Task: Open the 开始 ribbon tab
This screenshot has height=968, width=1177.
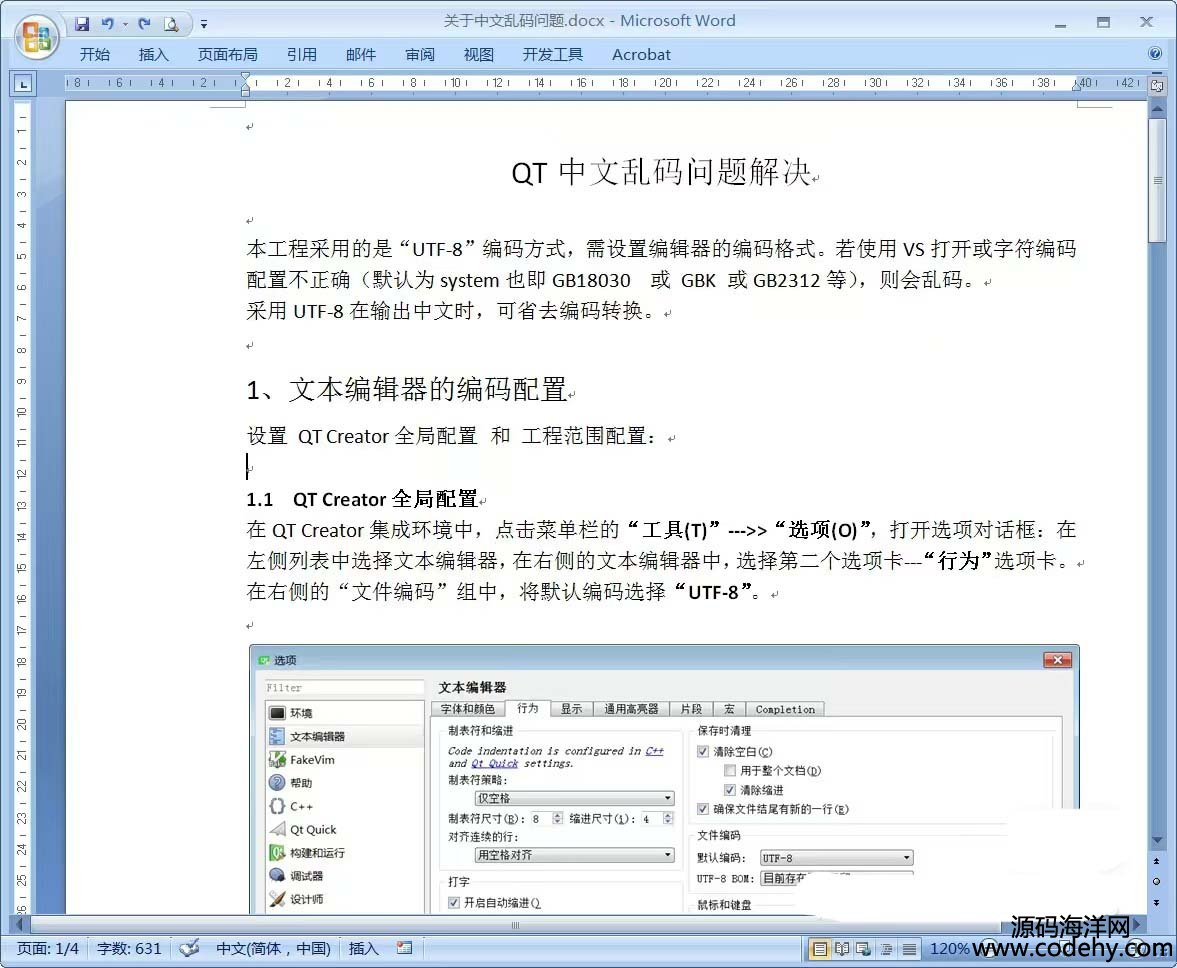Action: (x=95, y=55)
